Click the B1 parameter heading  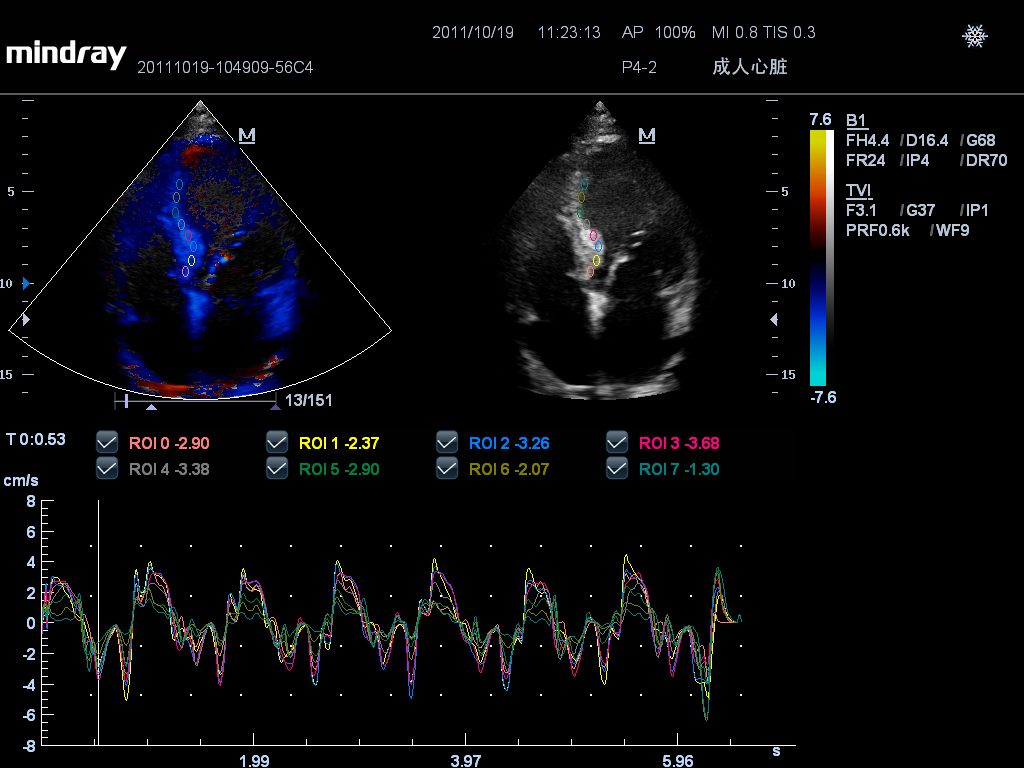coord(856,120)
